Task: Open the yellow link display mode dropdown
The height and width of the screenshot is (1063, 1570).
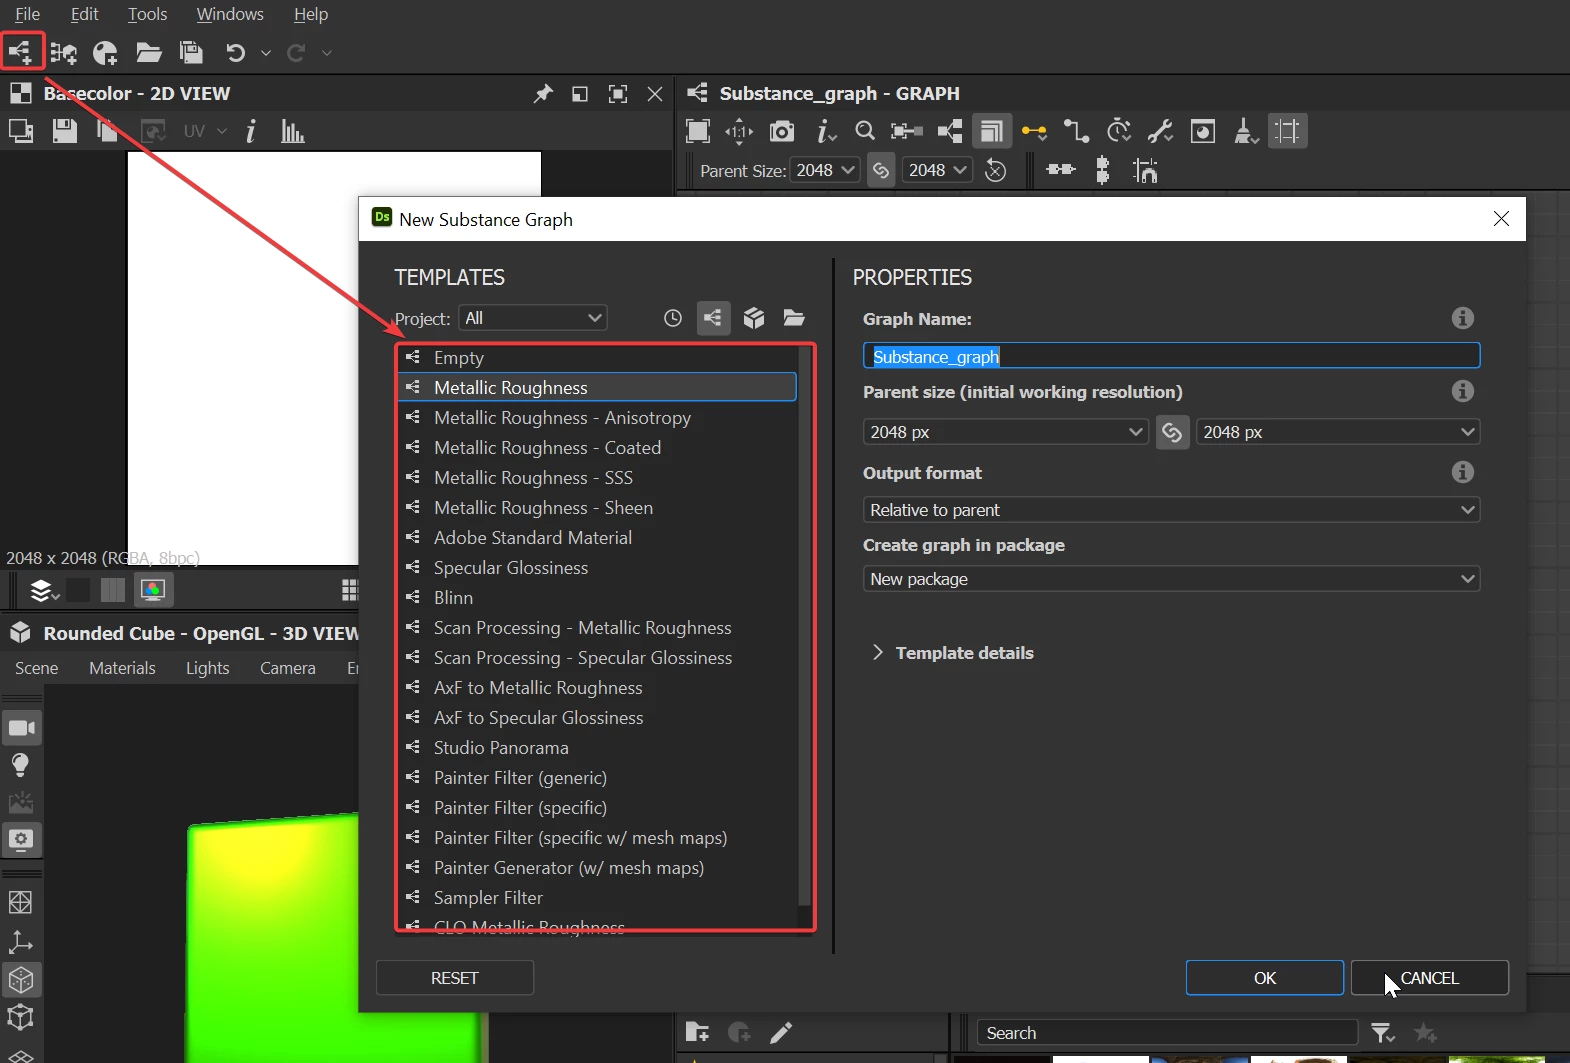Action: (x=1034, y=131)
